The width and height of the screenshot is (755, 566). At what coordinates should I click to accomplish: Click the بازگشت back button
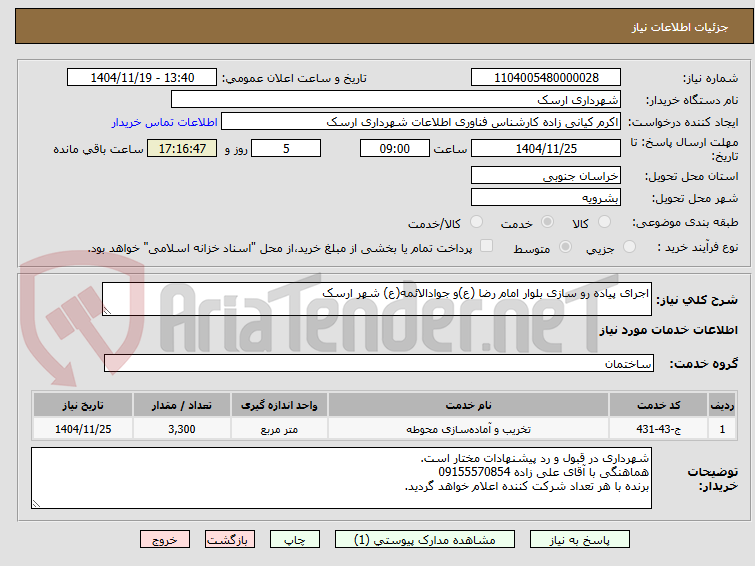coord(230,540)
